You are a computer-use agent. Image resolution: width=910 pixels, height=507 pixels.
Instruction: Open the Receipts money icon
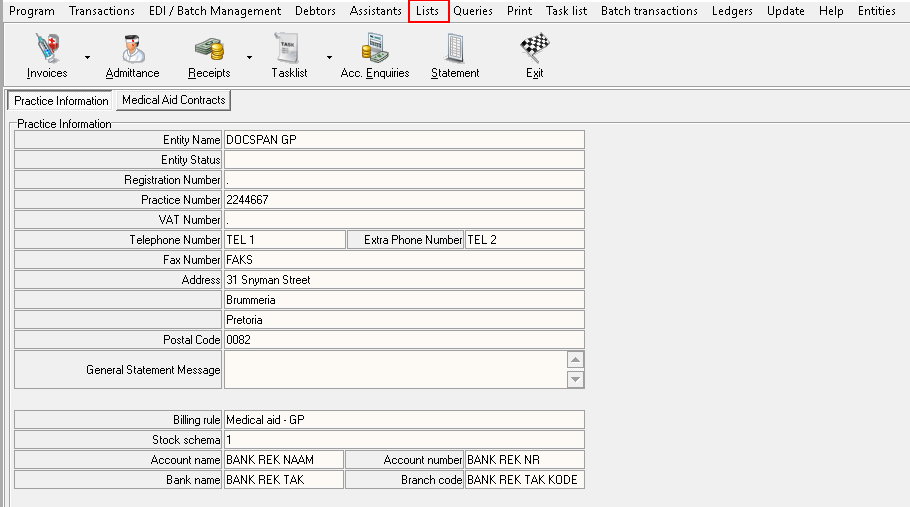(209, 49)
